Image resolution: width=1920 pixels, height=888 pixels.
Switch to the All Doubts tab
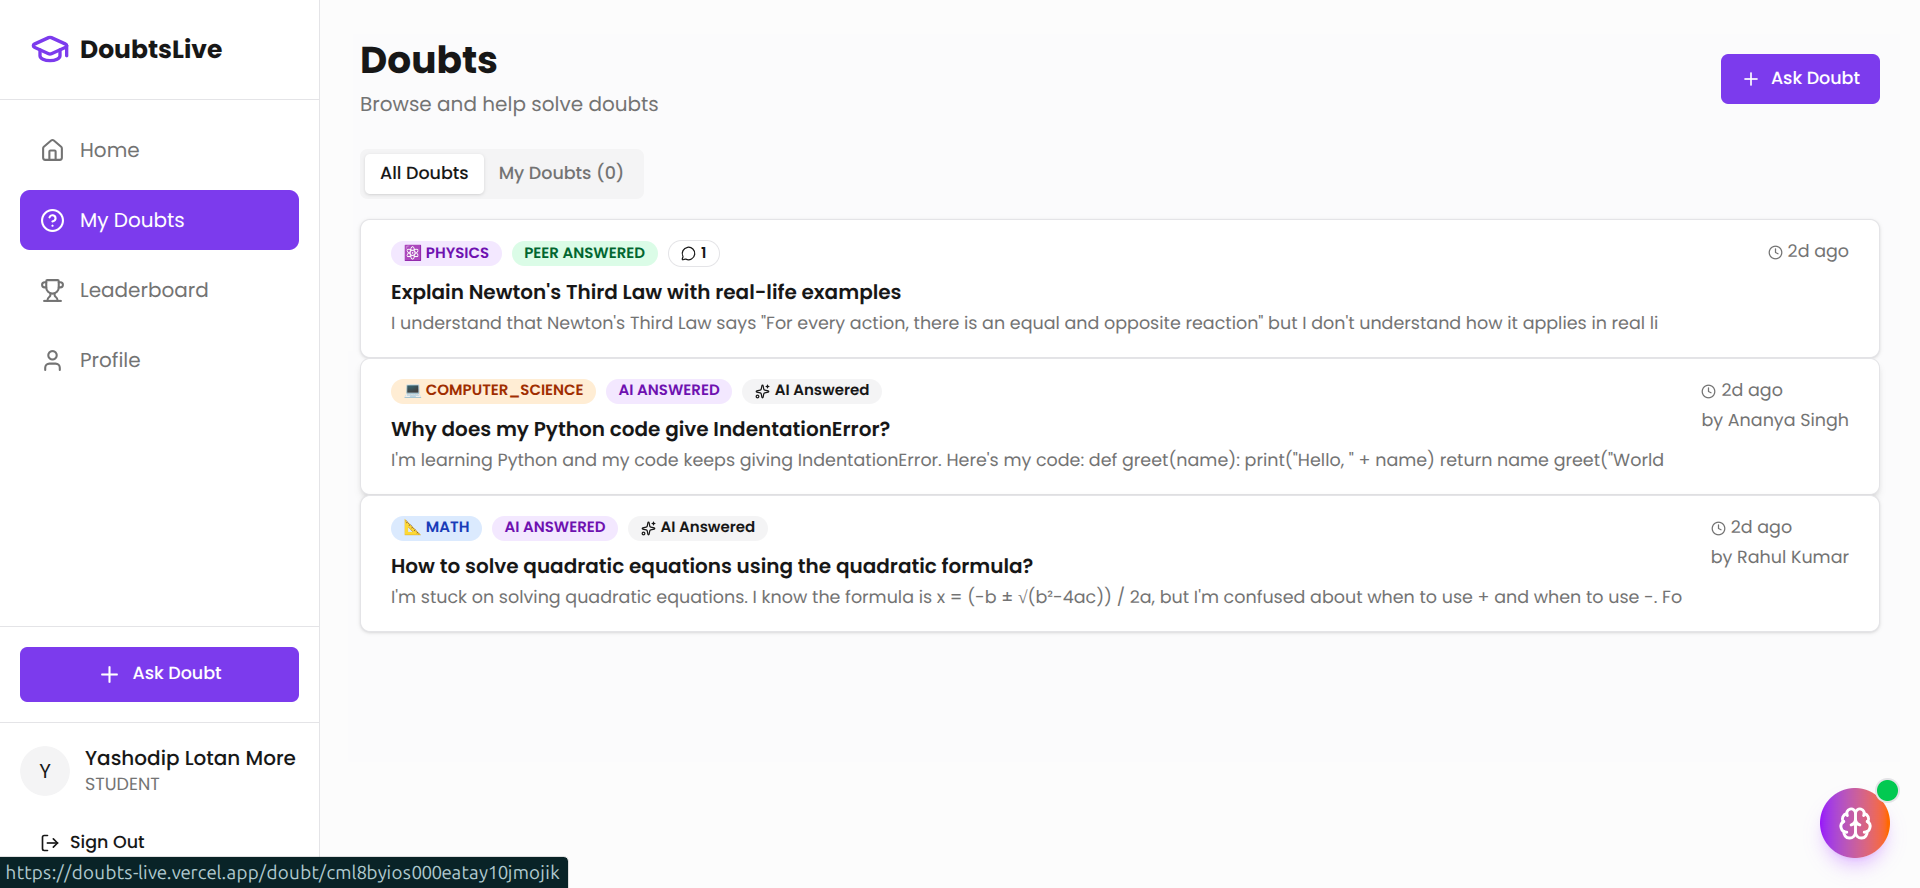pyautogui.click(x=424, y=173)
